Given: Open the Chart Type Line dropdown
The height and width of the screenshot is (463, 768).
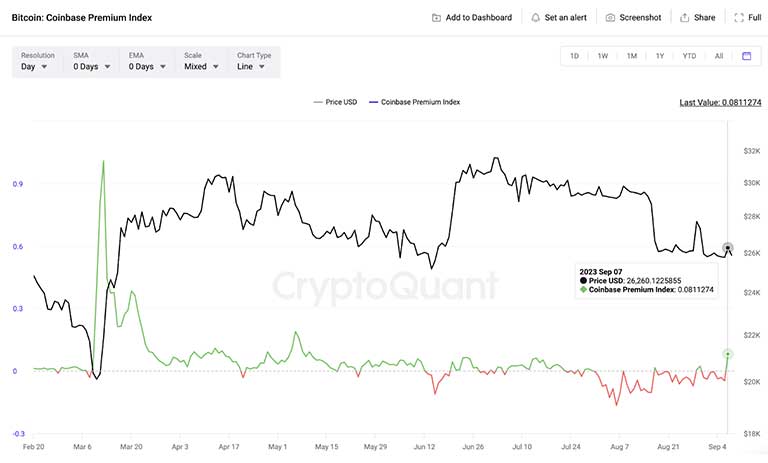Looking at the screenshot, I should click(254, 62).
